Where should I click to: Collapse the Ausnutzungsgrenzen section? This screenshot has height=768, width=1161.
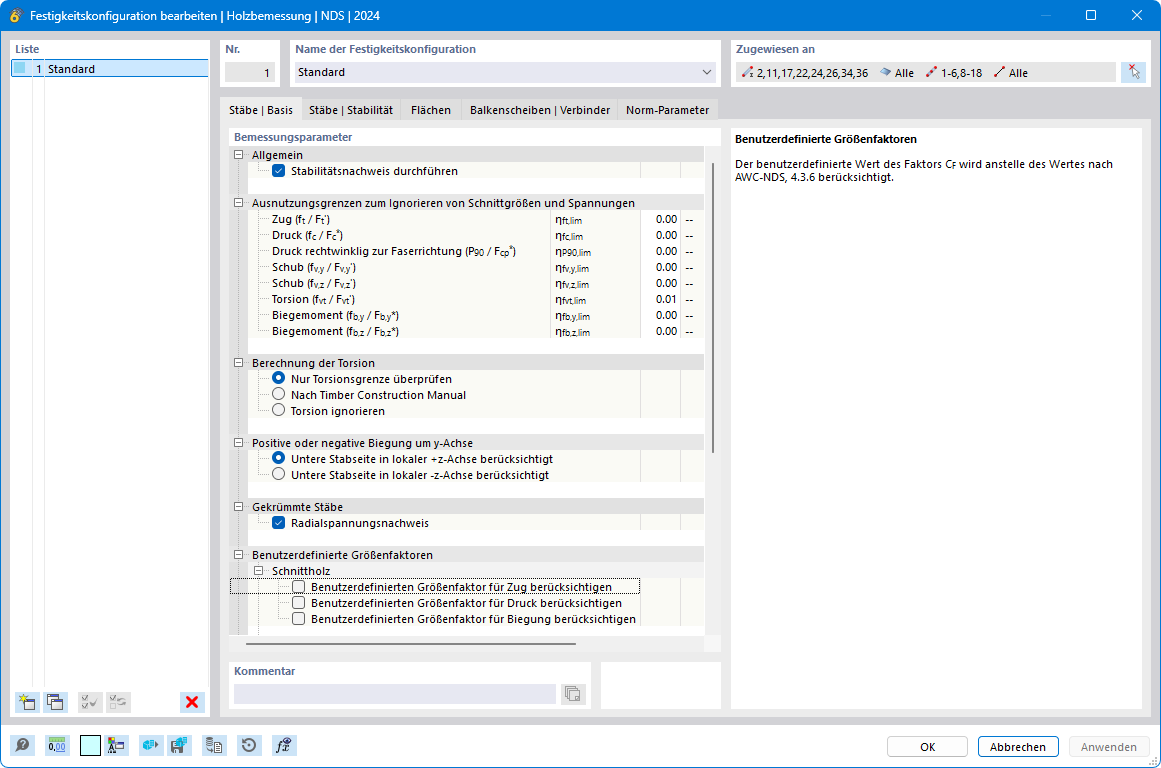point(238,203)
